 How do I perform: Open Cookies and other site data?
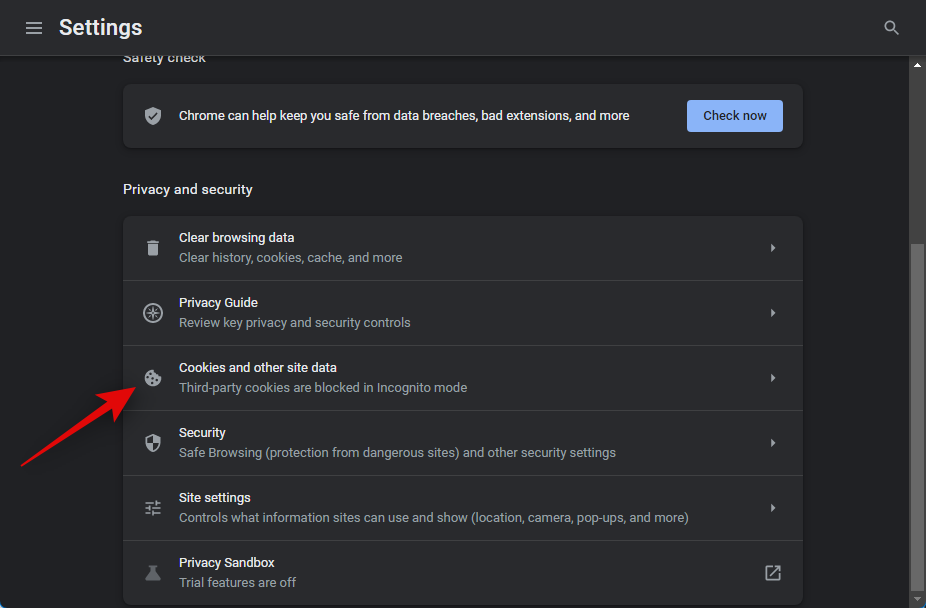tap(258, 368)
